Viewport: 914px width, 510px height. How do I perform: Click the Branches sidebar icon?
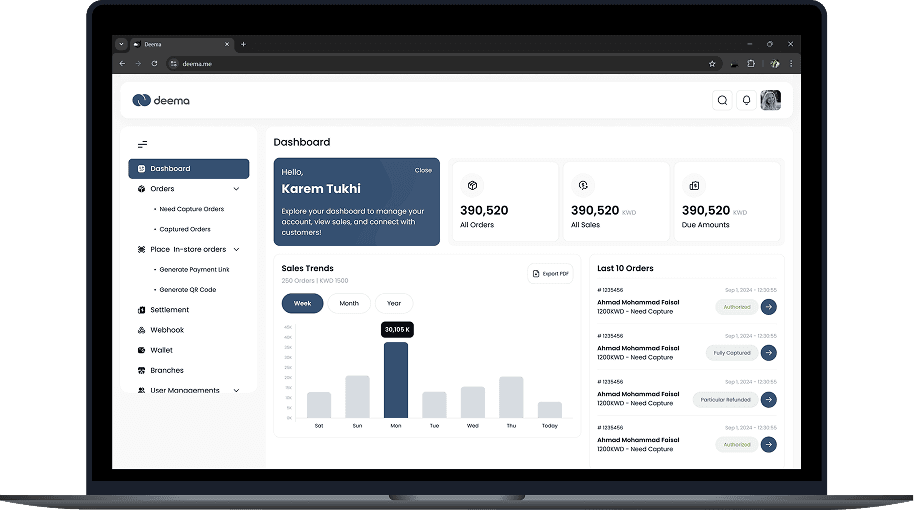[x=141, y=370]
